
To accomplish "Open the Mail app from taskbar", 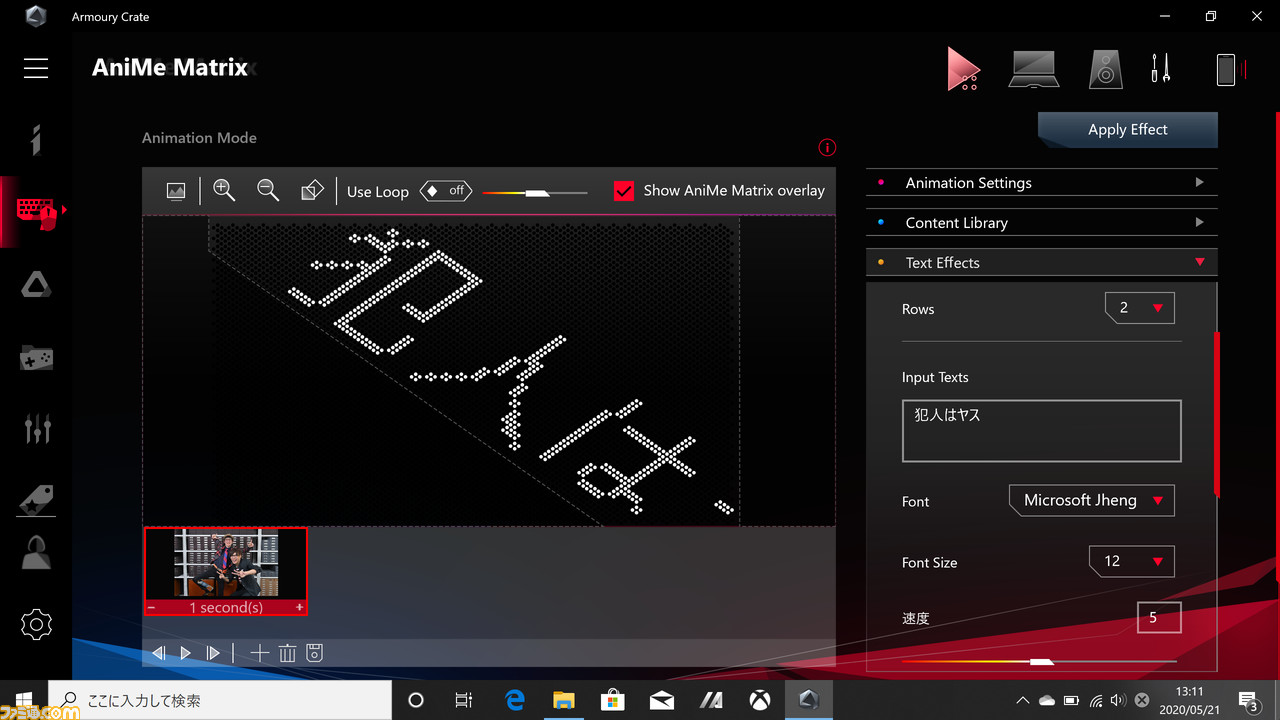I will point(662,701).
